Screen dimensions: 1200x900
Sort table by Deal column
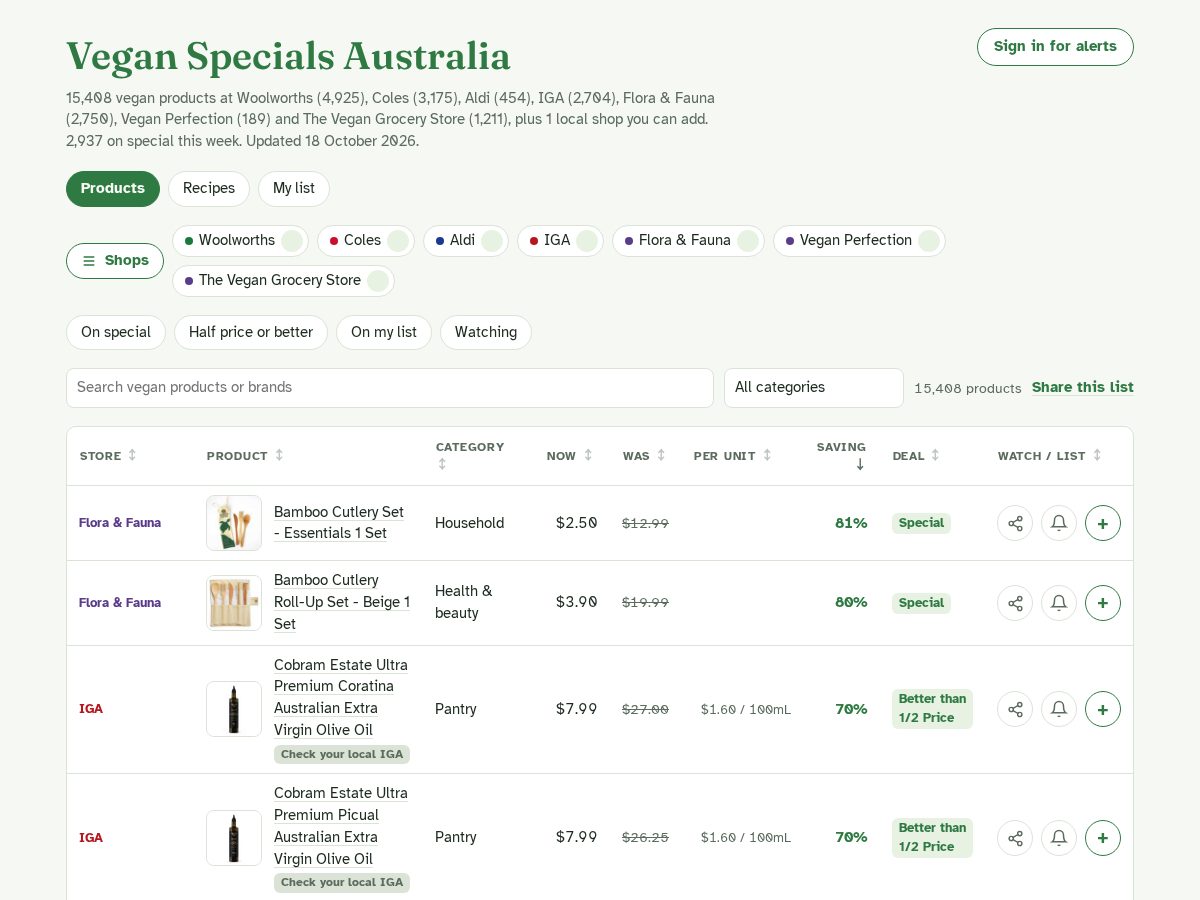[x=916, y=456]
